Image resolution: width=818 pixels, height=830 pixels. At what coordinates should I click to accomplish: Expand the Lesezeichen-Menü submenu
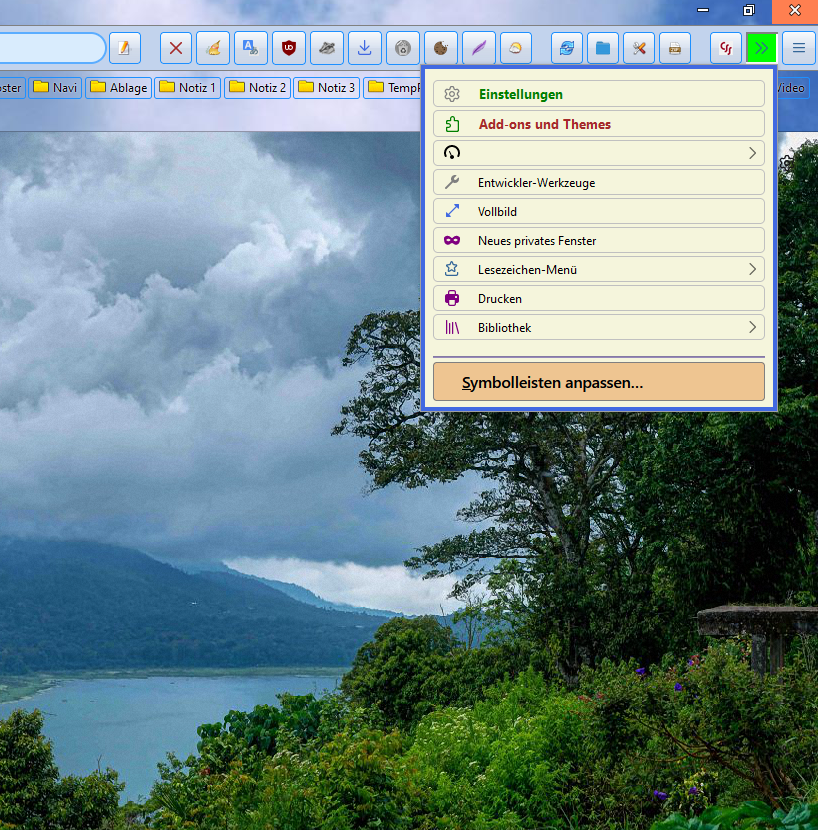599,269
